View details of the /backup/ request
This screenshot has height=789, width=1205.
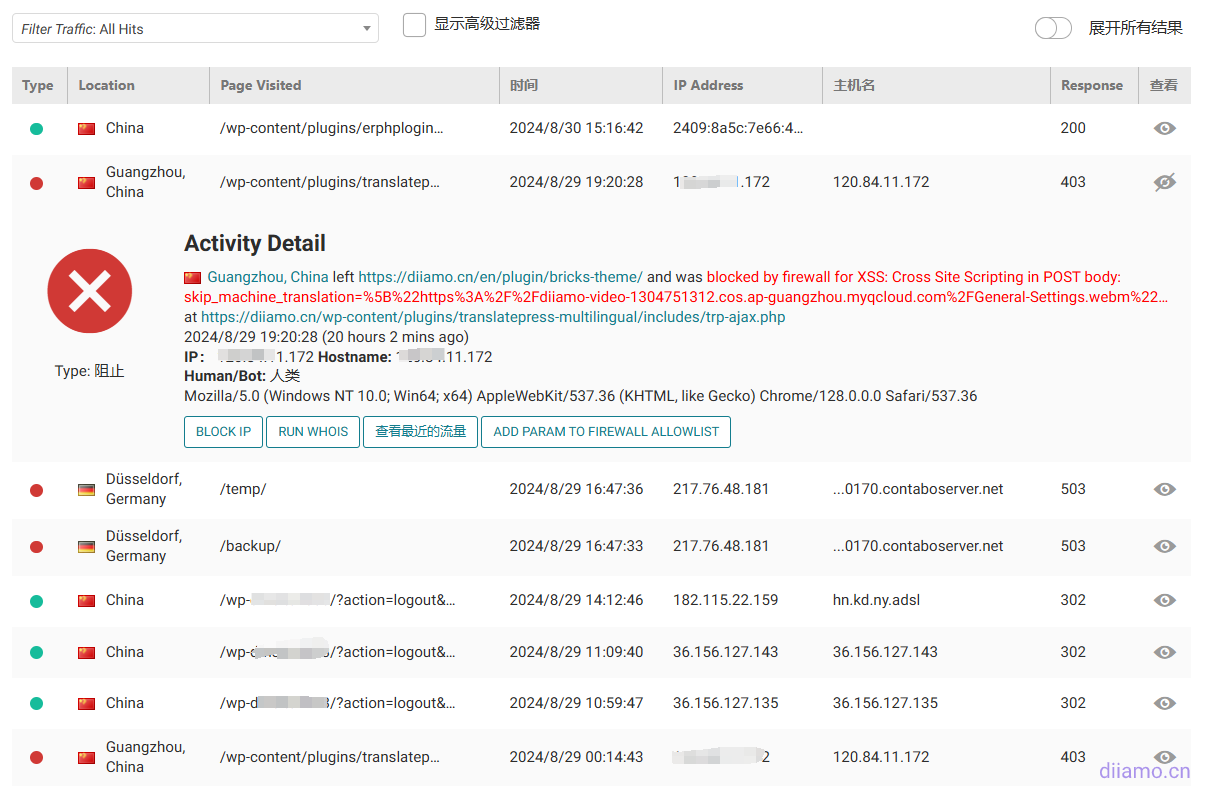click(1163, 546)
